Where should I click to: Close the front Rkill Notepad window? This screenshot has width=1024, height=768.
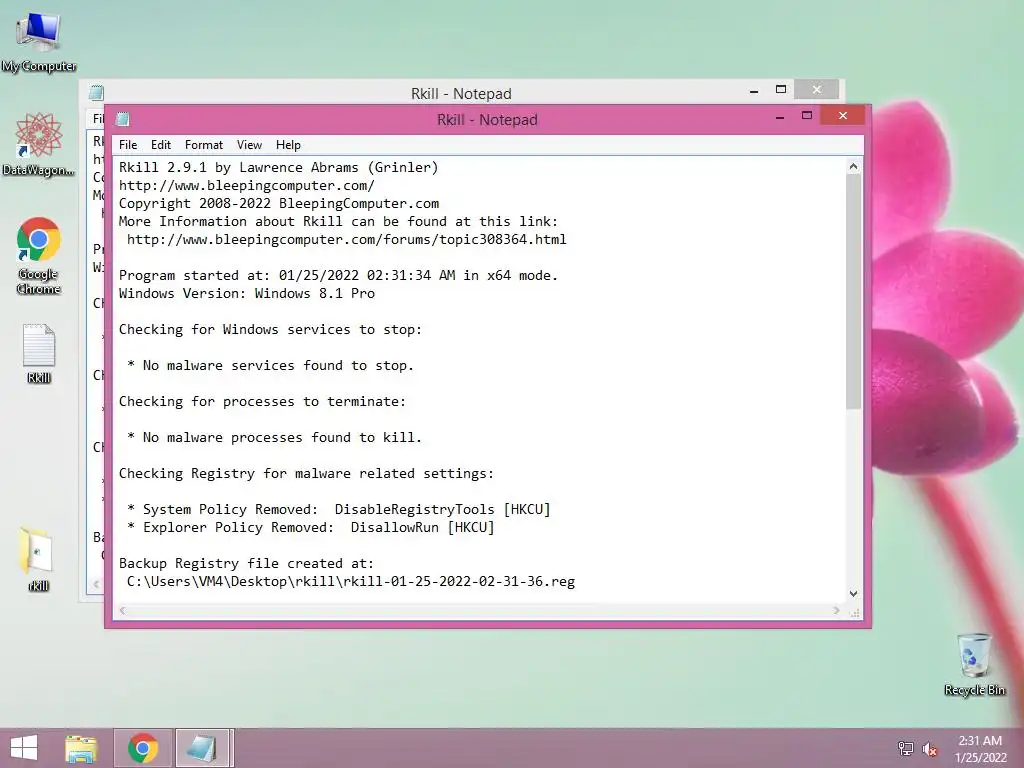point(842,116)
